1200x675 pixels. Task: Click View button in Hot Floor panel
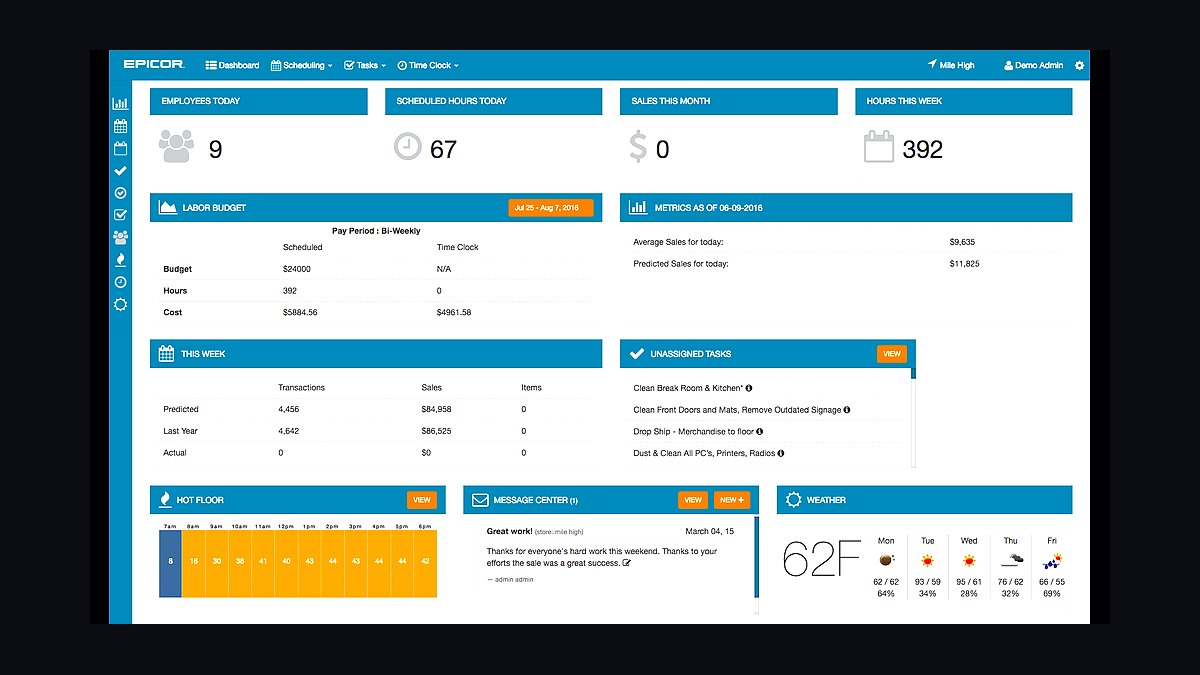click(422, 500)
